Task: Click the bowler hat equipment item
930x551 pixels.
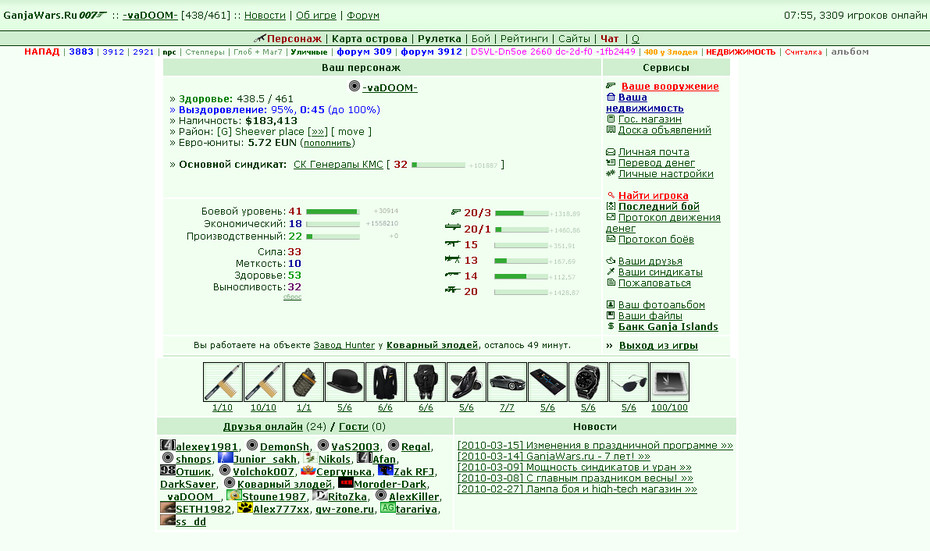Action: coord(345,383)
